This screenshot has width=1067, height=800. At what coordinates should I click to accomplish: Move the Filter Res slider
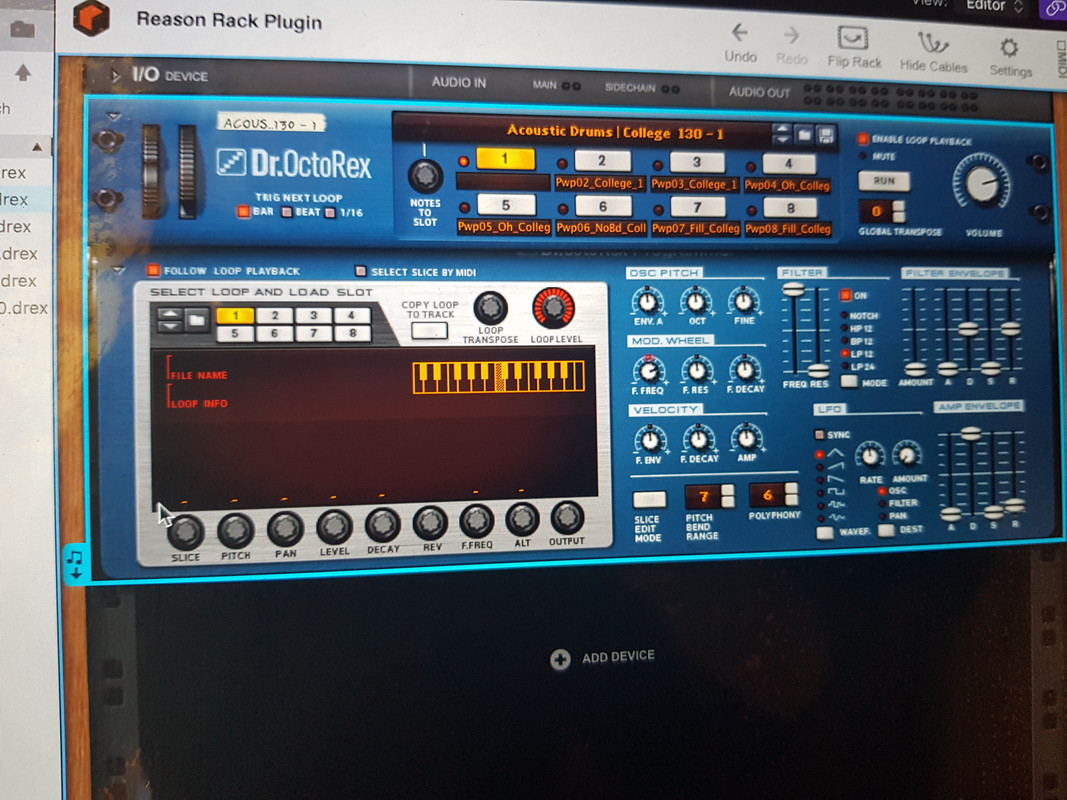pyautogui.click(x=818, y=371)
